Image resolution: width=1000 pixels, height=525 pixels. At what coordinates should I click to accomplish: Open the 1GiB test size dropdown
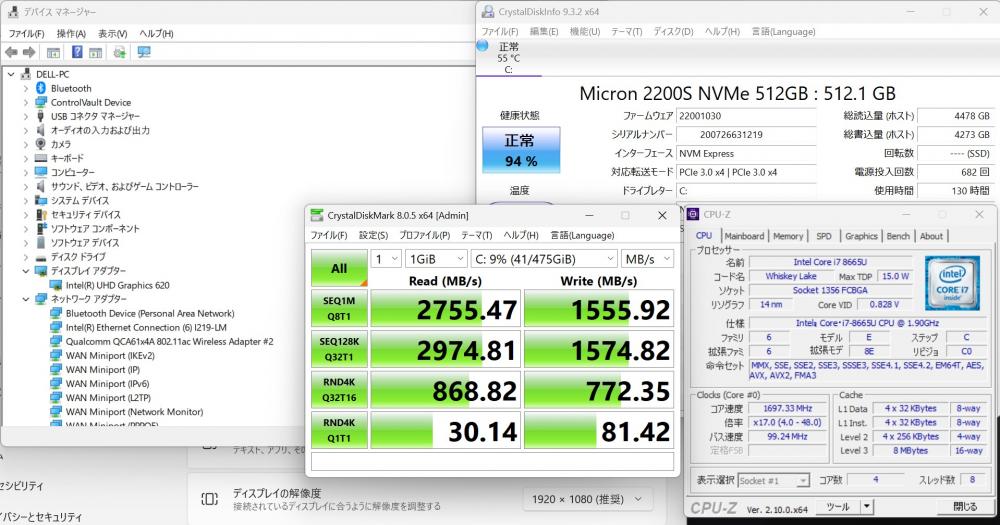tap(437, 259)
